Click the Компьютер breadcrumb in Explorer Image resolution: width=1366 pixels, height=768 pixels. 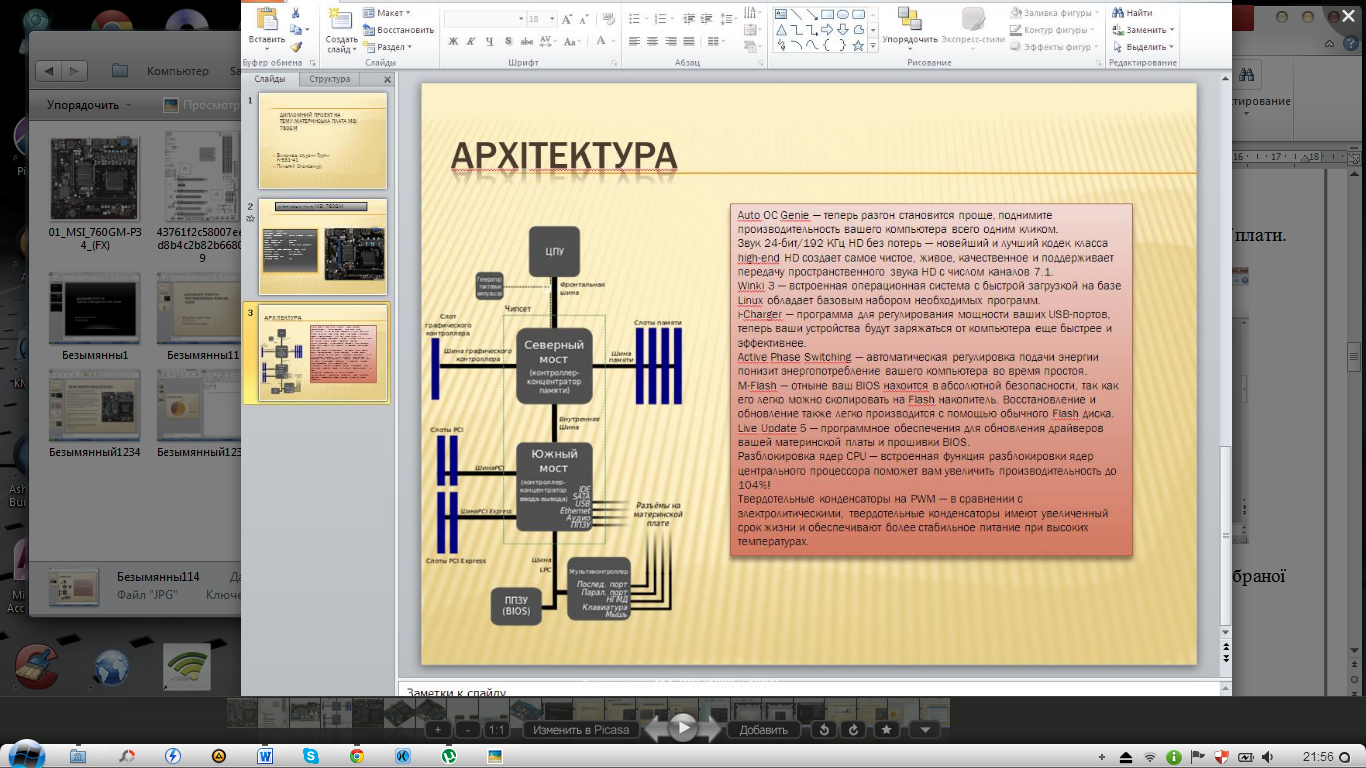[x=178, y=71]
